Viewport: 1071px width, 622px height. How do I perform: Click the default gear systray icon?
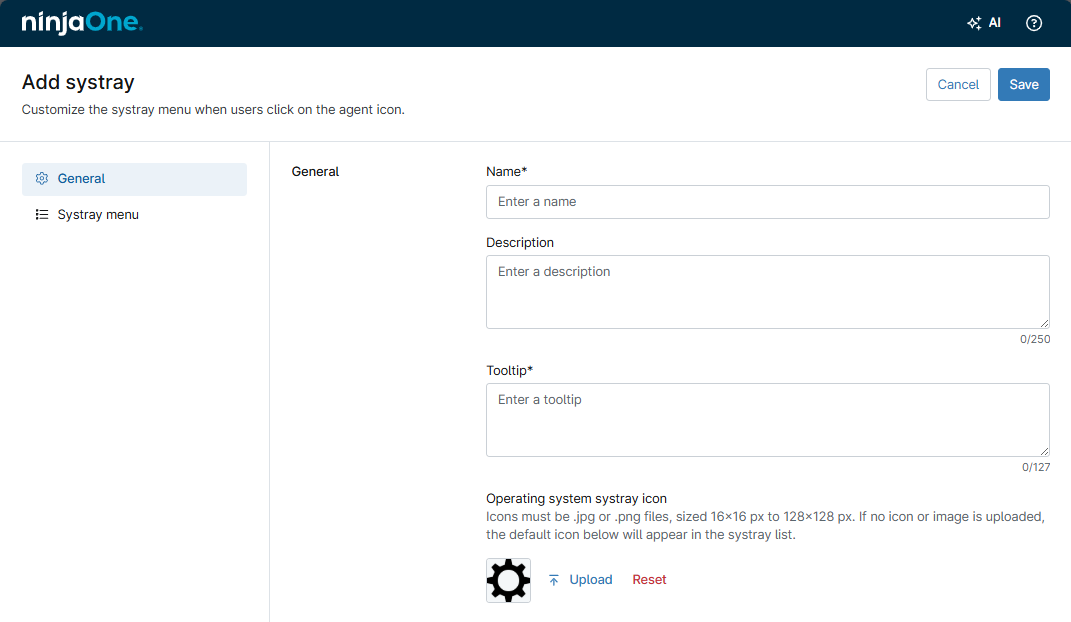[x=508, y=580]
